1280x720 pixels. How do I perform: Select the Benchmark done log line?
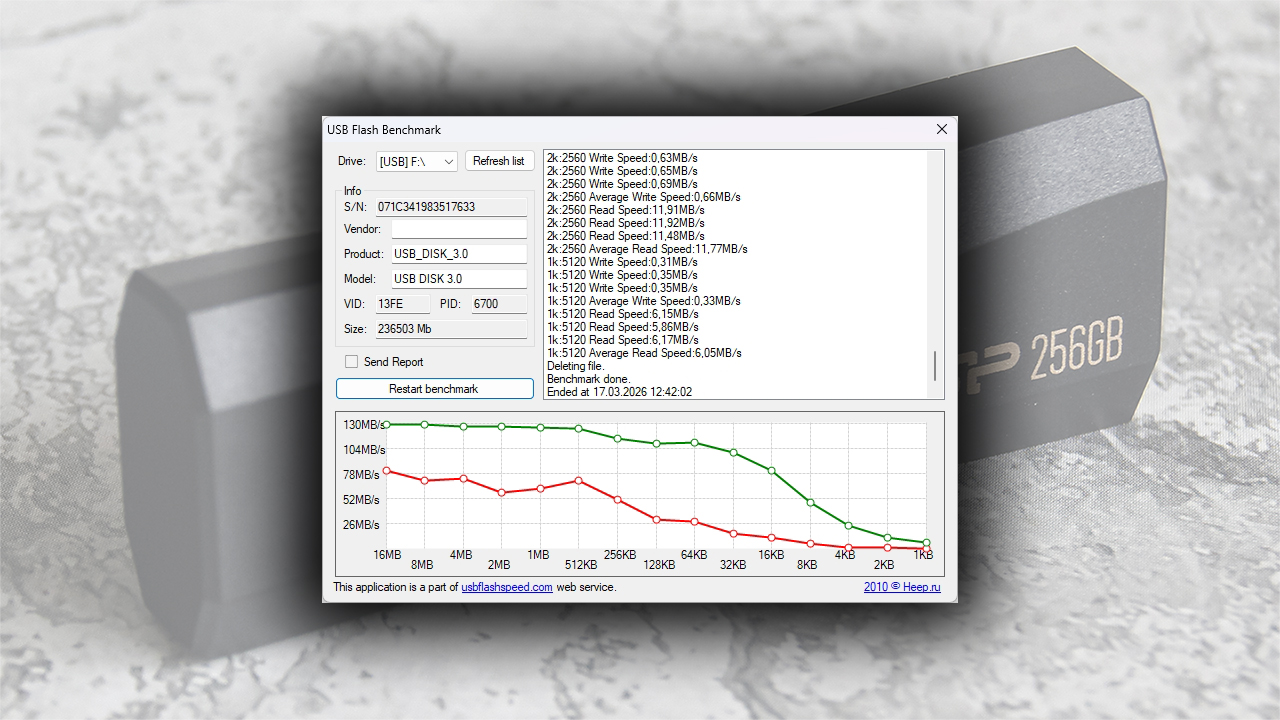pyautogui.click(x=589, y=379)
